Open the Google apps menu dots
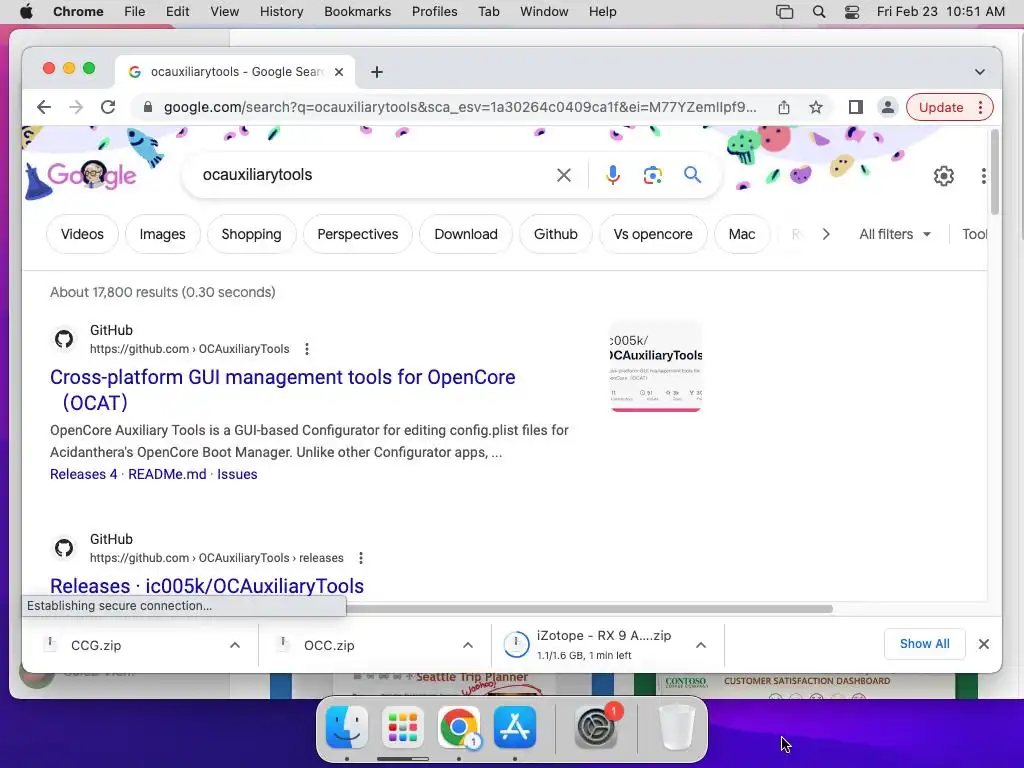 click(x=983, y=176)
